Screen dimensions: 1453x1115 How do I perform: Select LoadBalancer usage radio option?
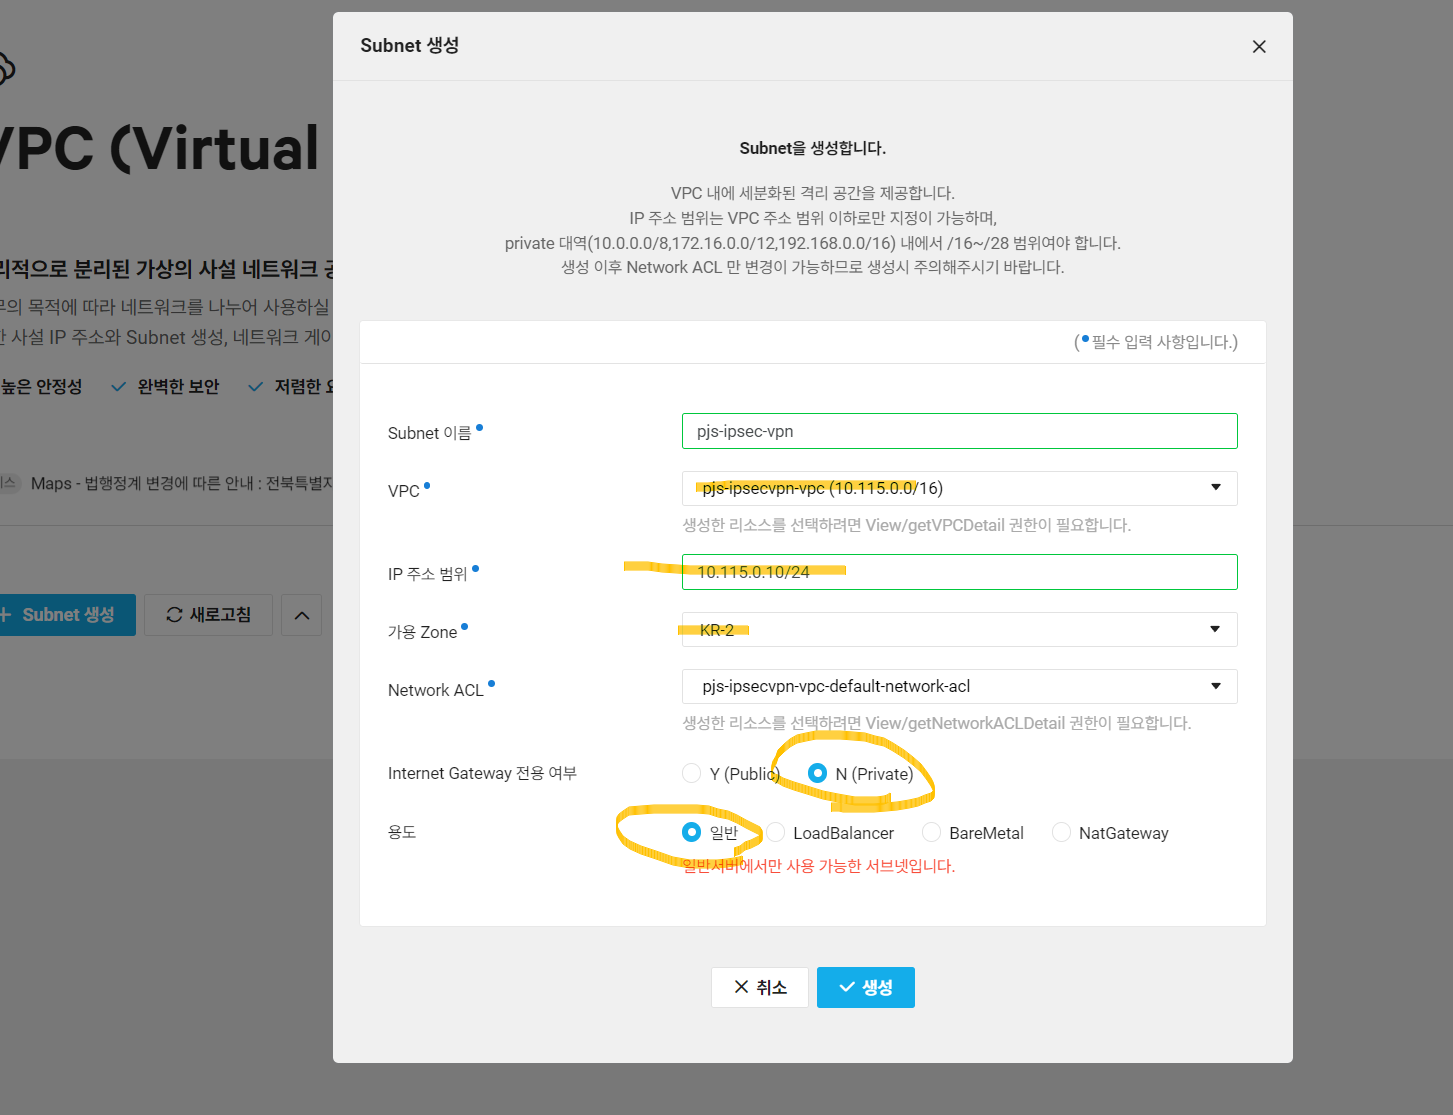click(775, 833)
